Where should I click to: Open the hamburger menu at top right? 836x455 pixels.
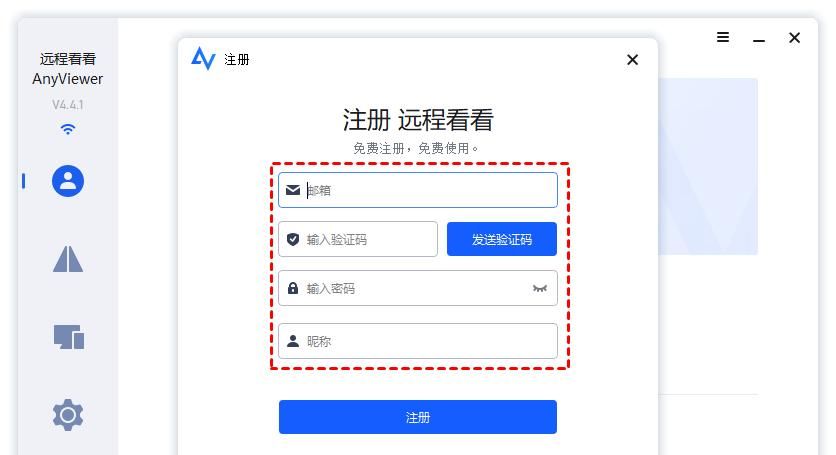[723, 37]
